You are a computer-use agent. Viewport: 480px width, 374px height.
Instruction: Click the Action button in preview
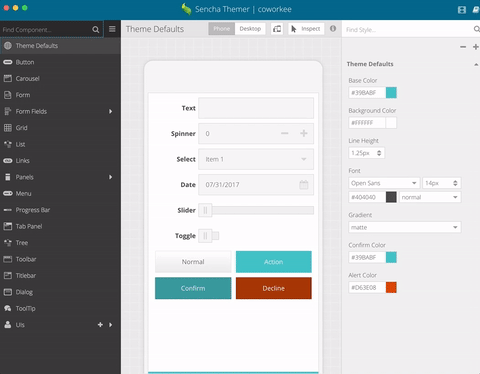(x=274, y=262)
